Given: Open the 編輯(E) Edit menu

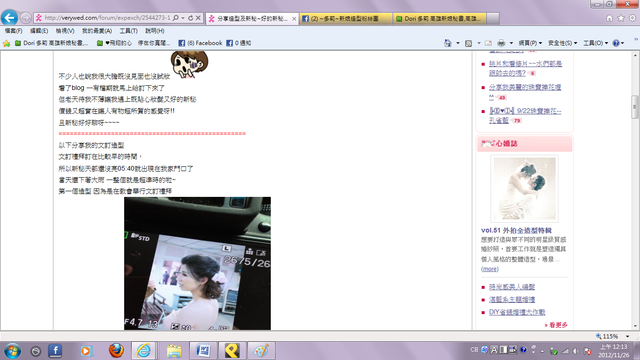Looking at the screenshot, I should (39, 31).
